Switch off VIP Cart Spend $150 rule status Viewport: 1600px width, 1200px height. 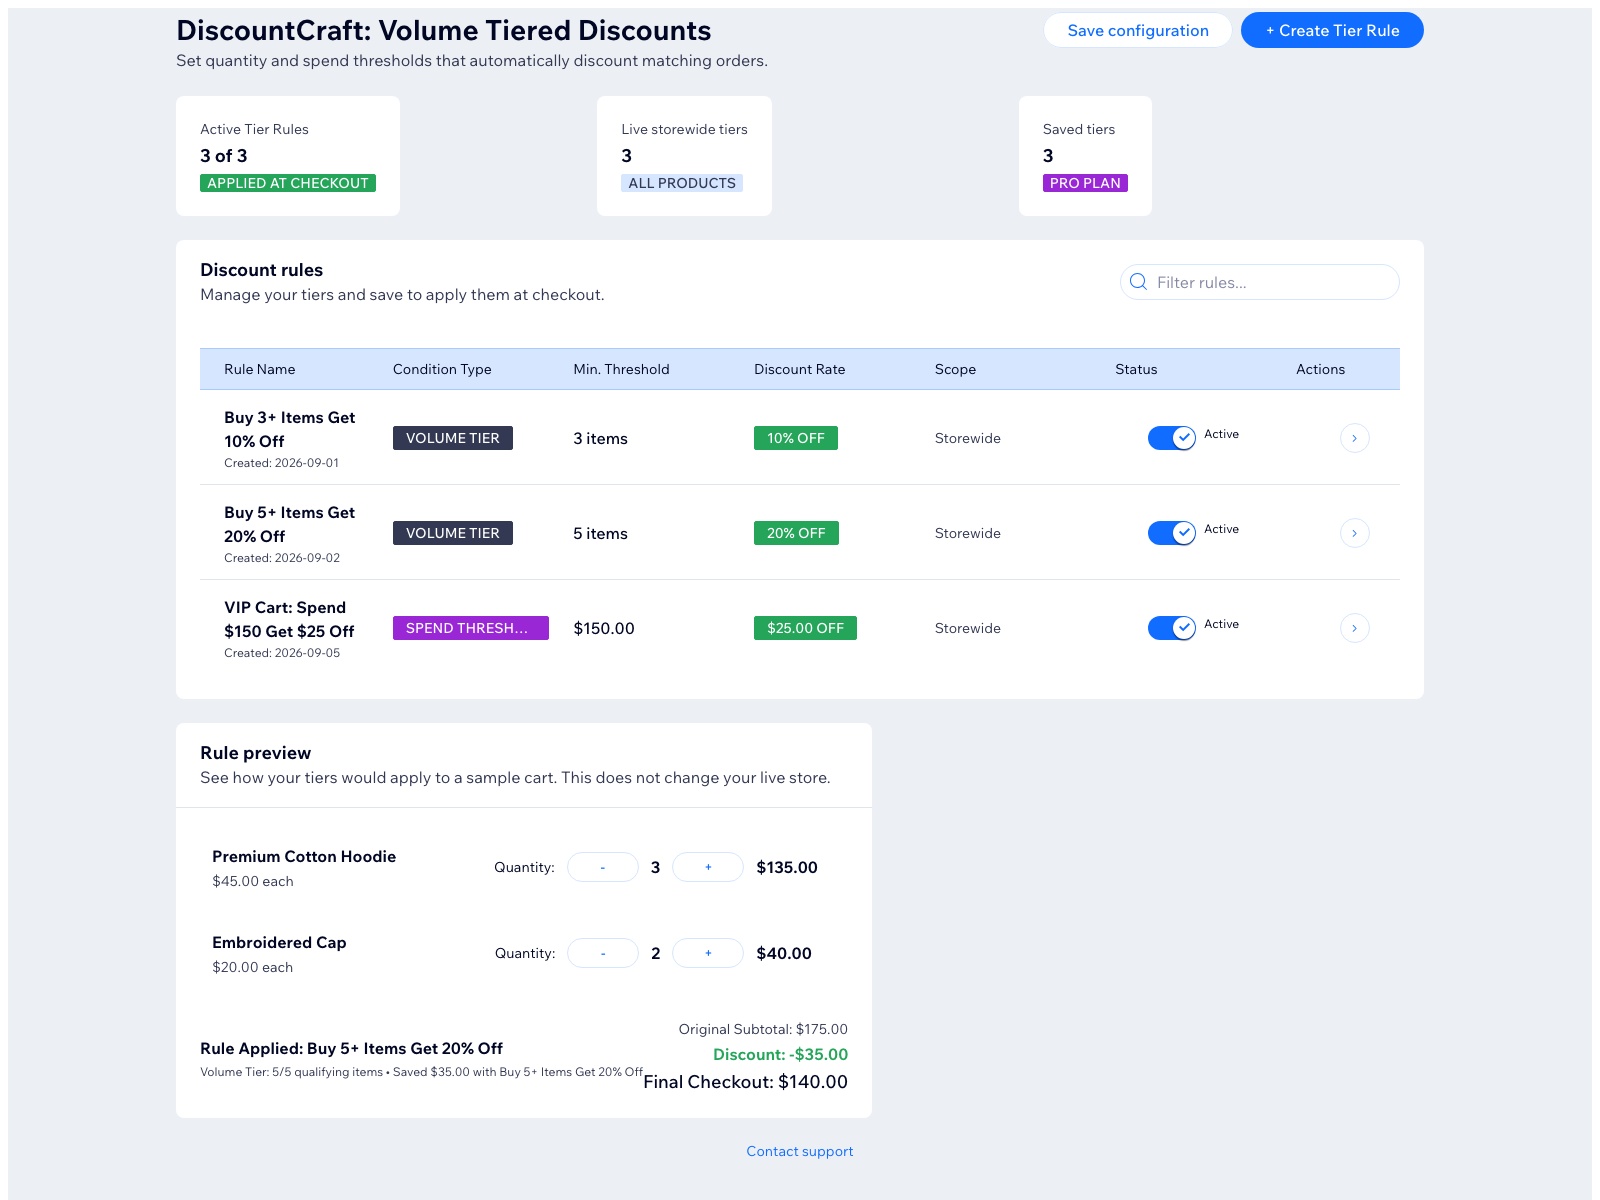[x=1171, y=628]
